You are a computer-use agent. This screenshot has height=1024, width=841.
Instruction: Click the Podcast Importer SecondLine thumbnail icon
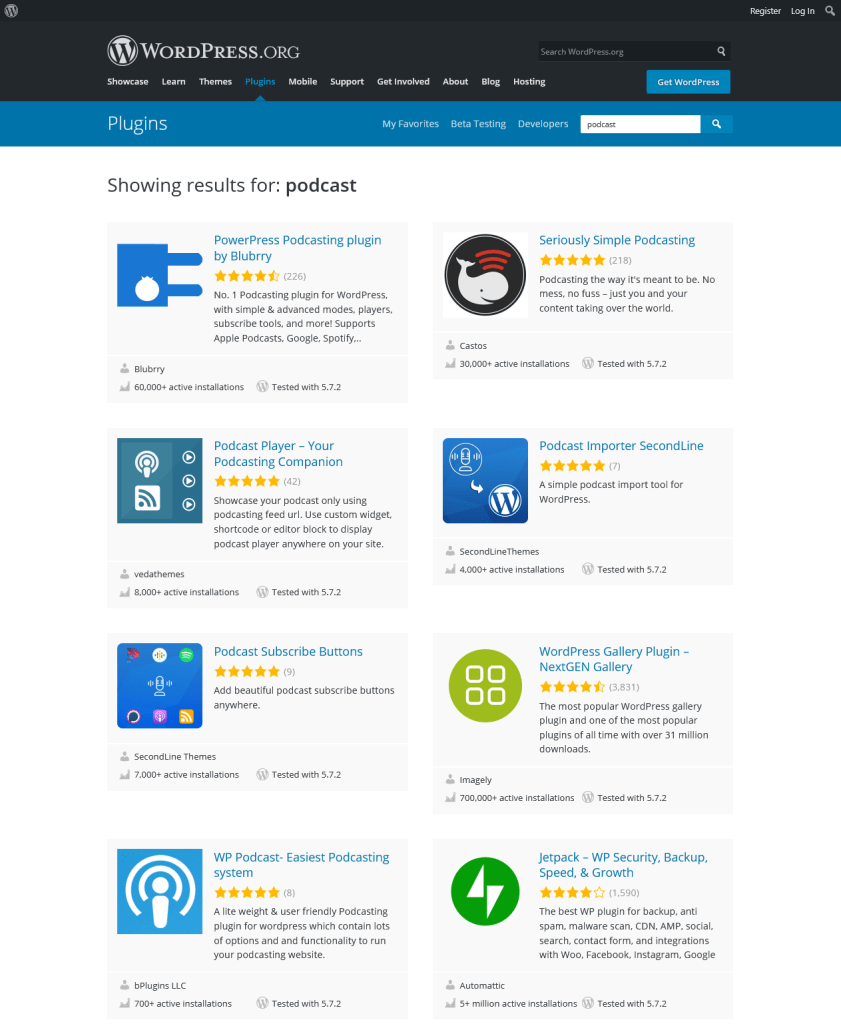coord(485,481)
